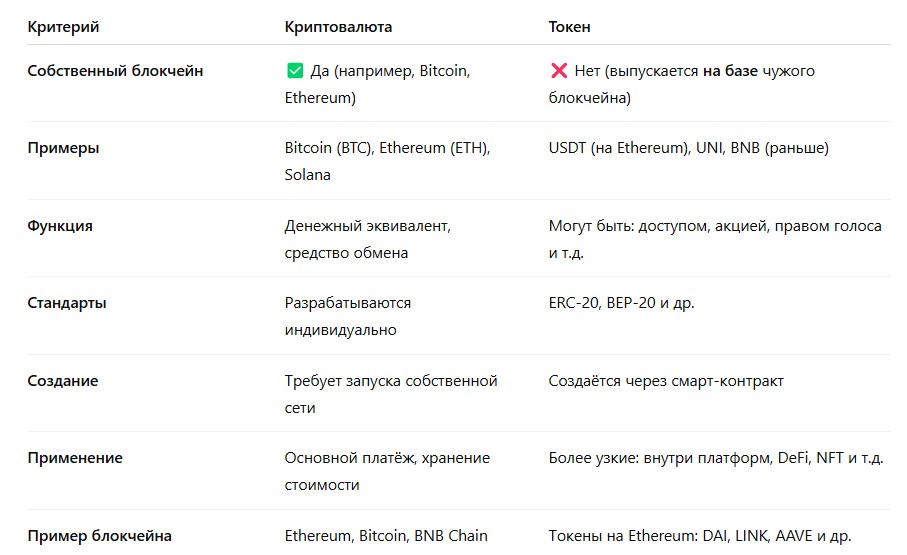Click the "Стандарты" row label
The width and height of the screenshot is (907, 555).
click(x=67, y=303)
